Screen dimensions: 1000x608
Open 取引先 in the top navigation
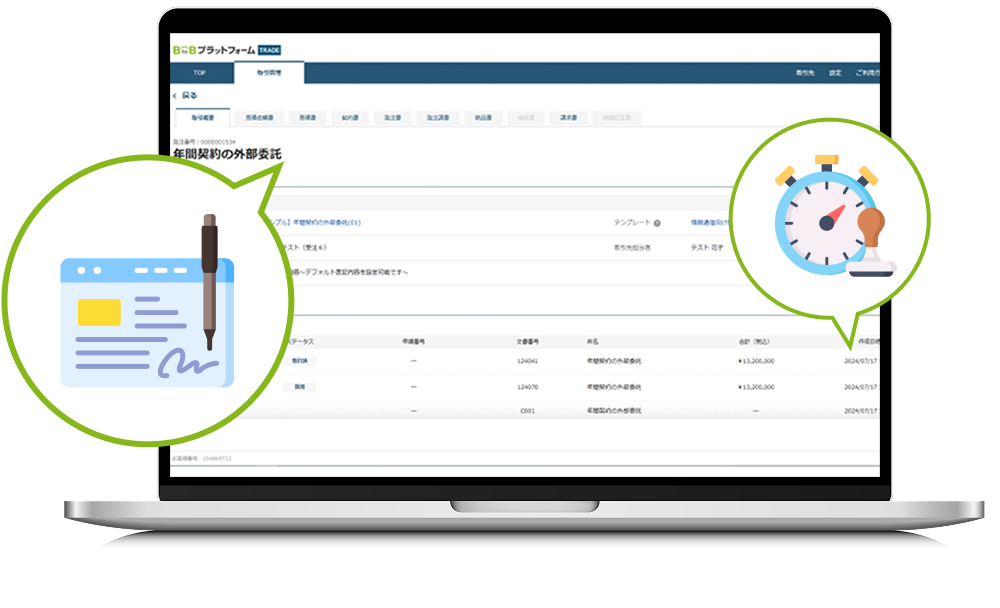(x=805, y=73)
